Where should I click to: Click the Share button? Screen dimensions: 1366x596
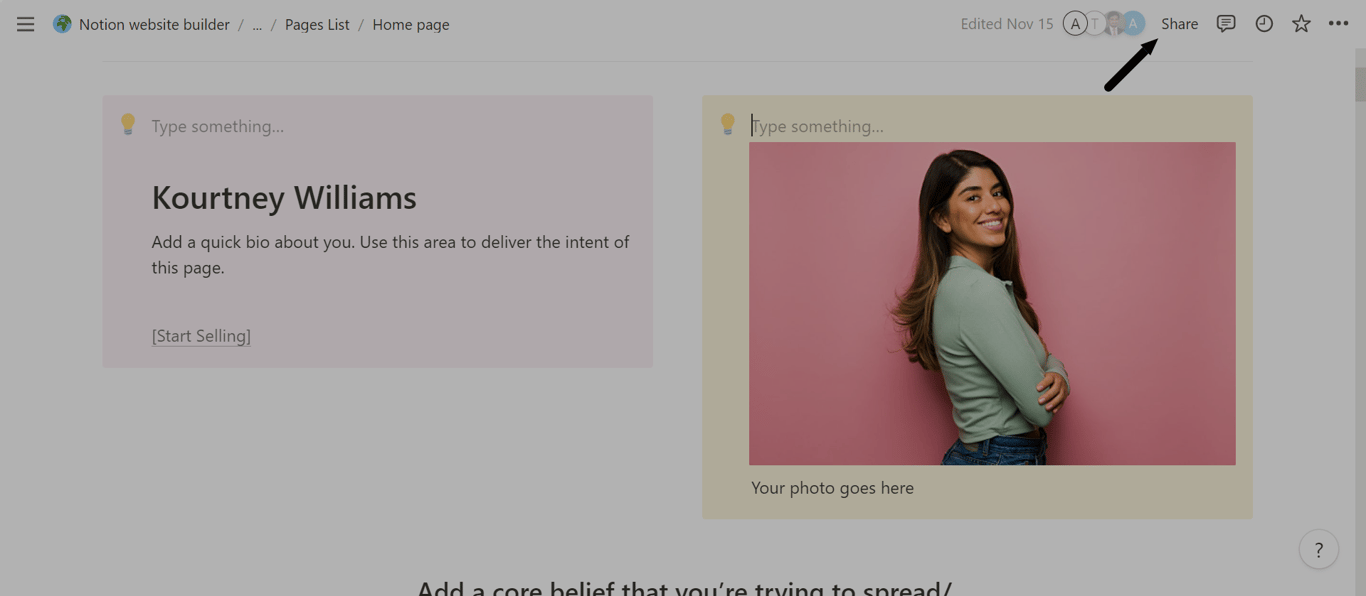[1179, 23]
